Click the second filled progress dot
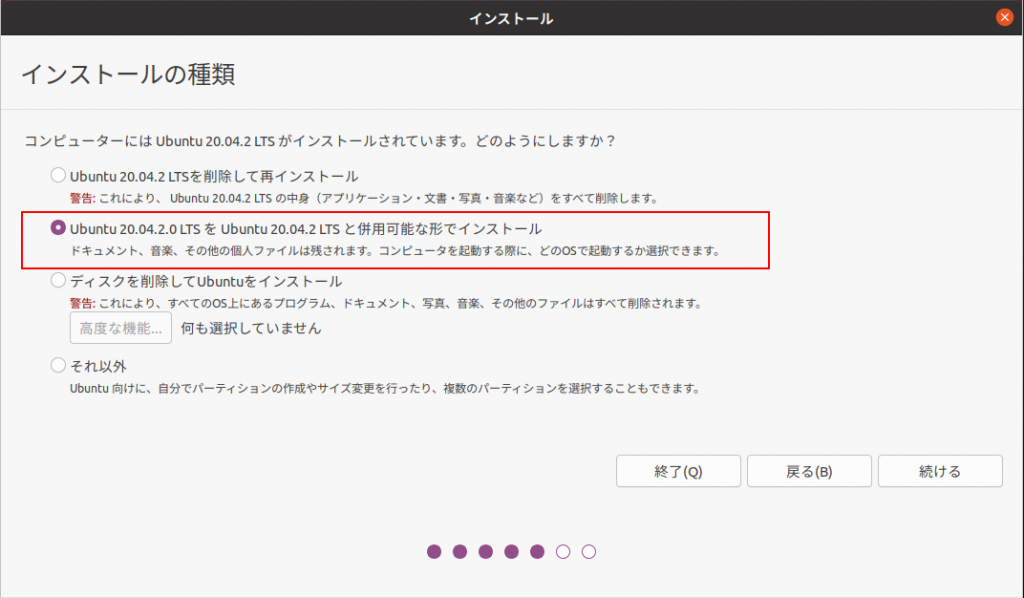The image size is (1024, 598). pyautogui.click(x=460, y=551)
